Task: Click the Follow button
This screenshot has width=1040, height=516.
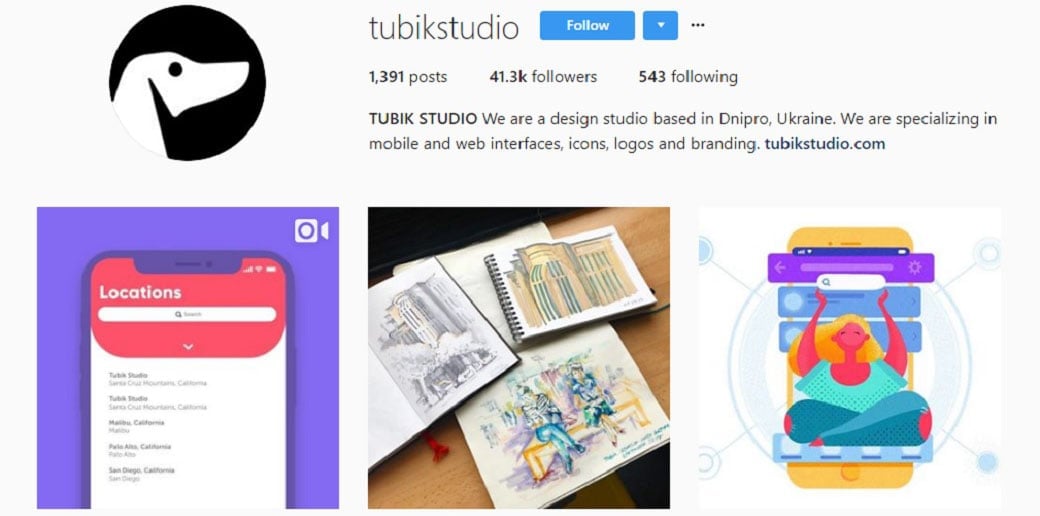Action: [x=587, y=25]
